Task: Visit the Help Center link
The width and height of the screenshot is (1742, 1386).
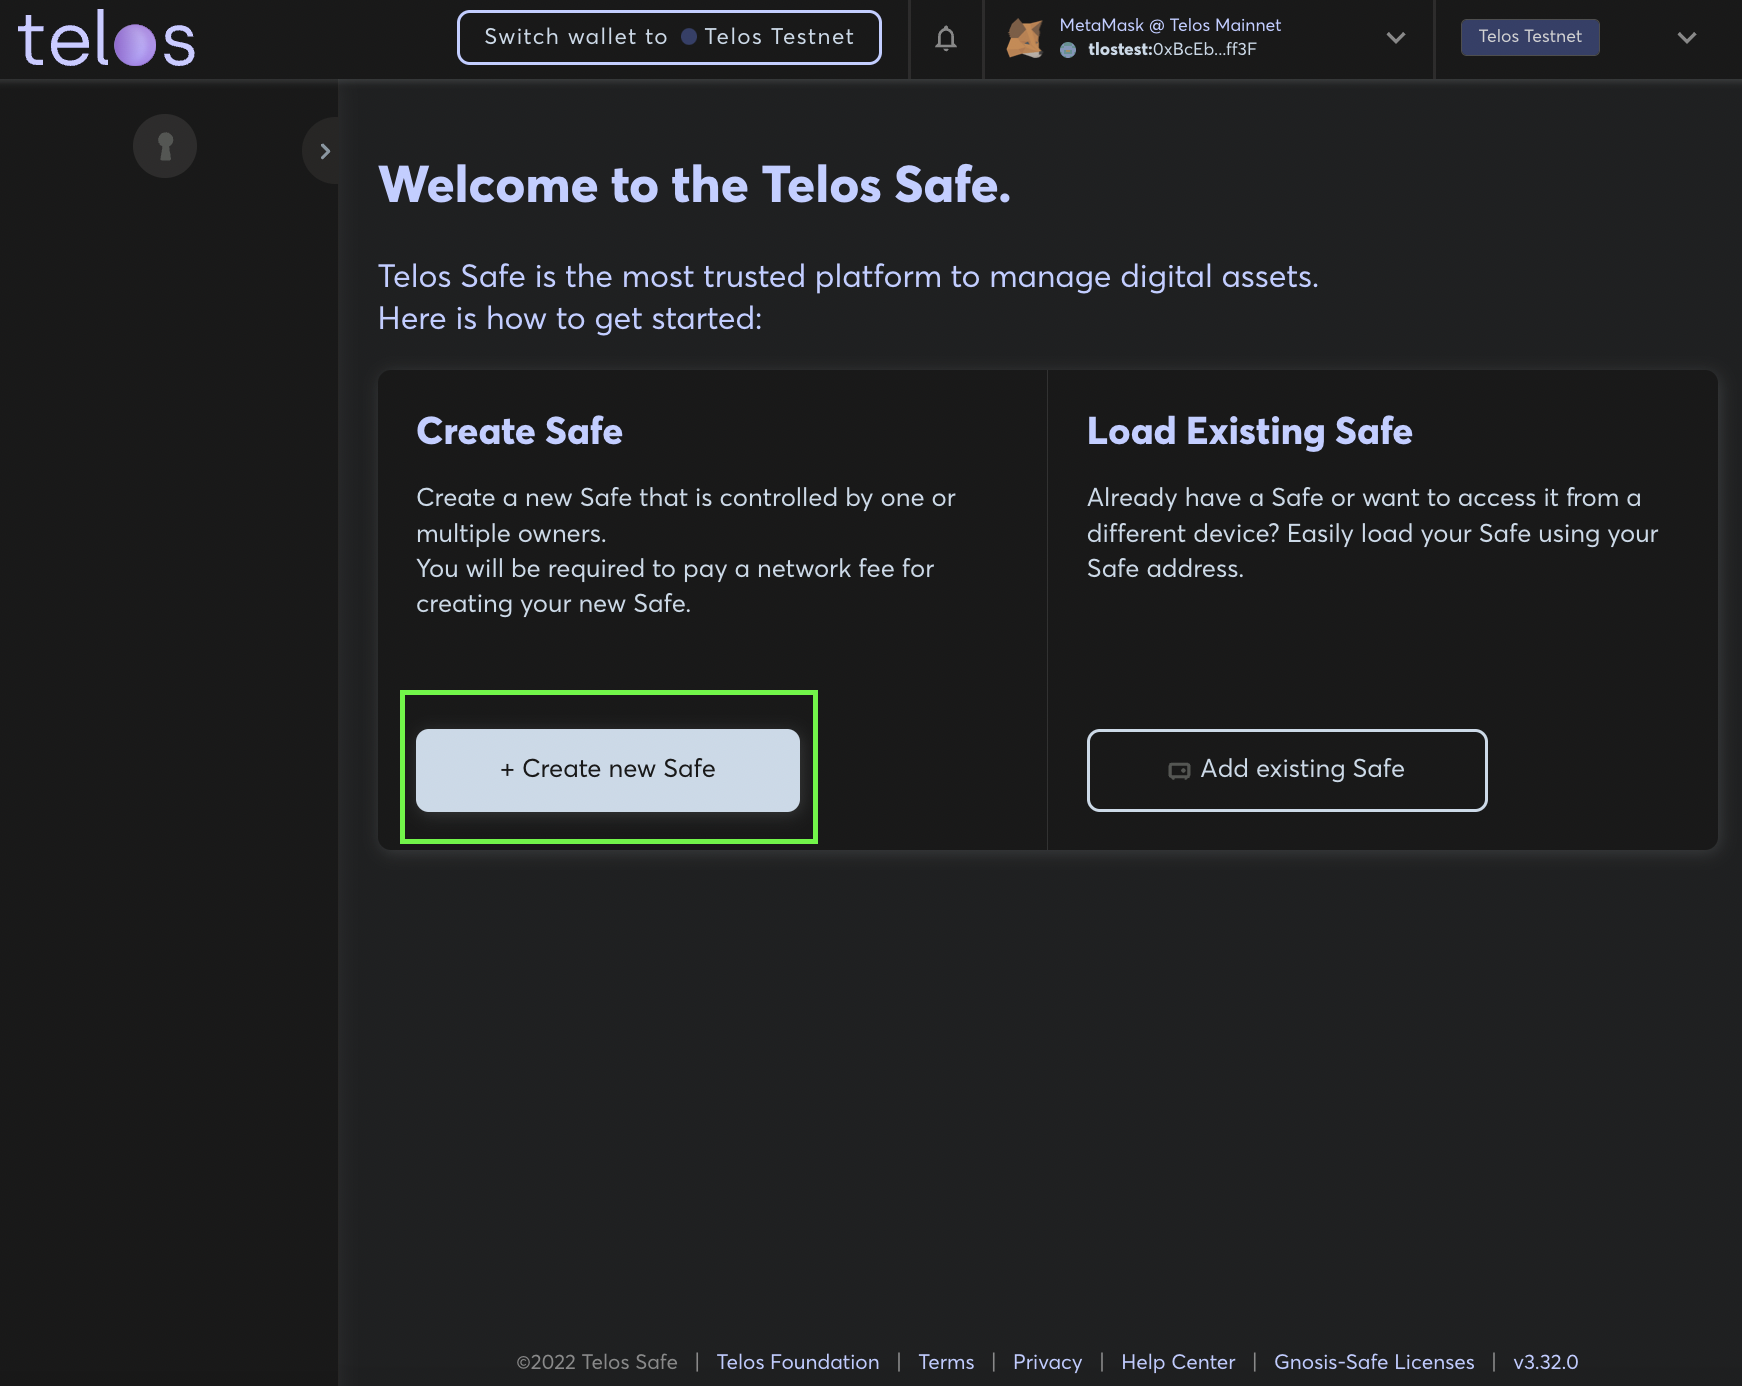Action: point(1177,1362)
